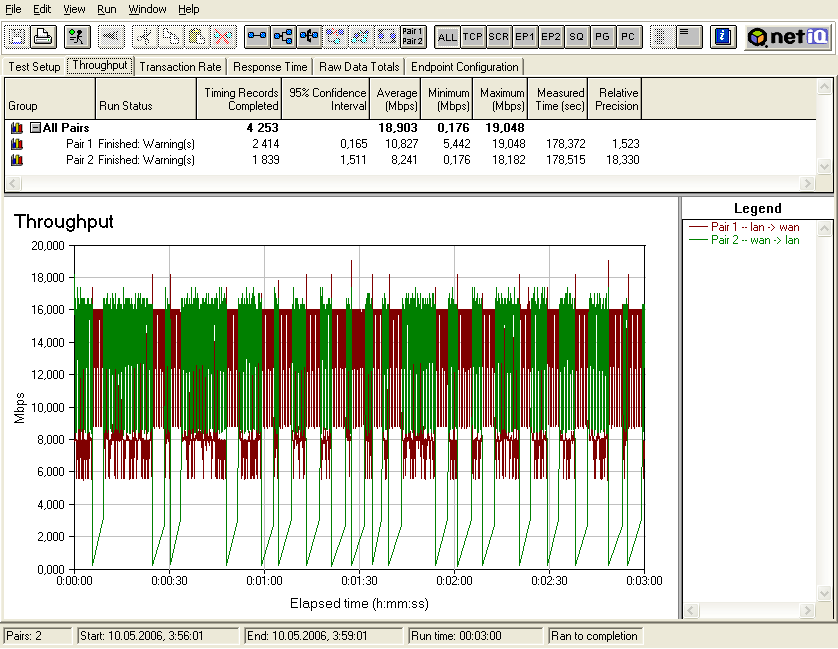This screenshot has height=649, width=838.
Task: Open the blue info help icon
Action: [x=723, y=37]
